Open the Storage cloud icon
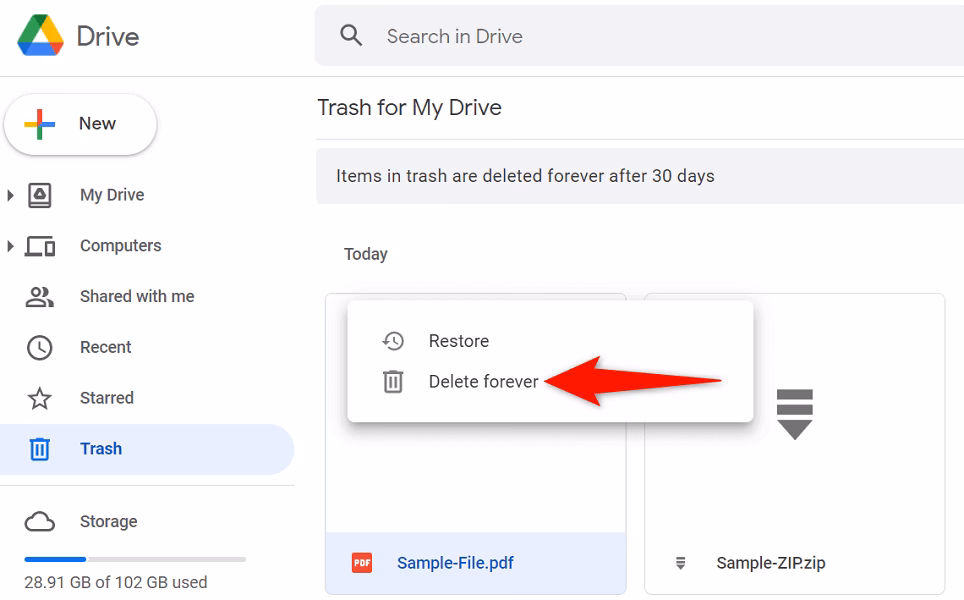The height and width of the screenshot is (600, 964). point(38,521)
